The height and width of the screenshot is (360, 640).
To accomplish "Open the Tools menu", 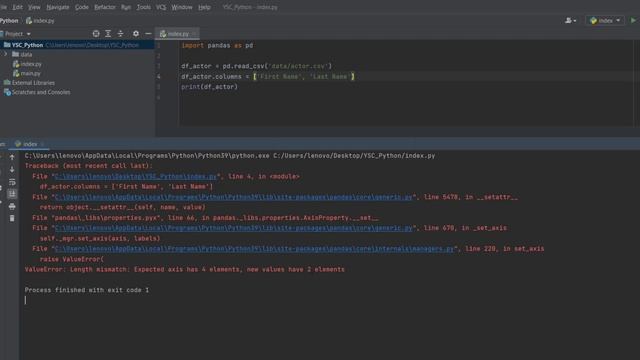I will pyautogui.click(x=143, y=7).
